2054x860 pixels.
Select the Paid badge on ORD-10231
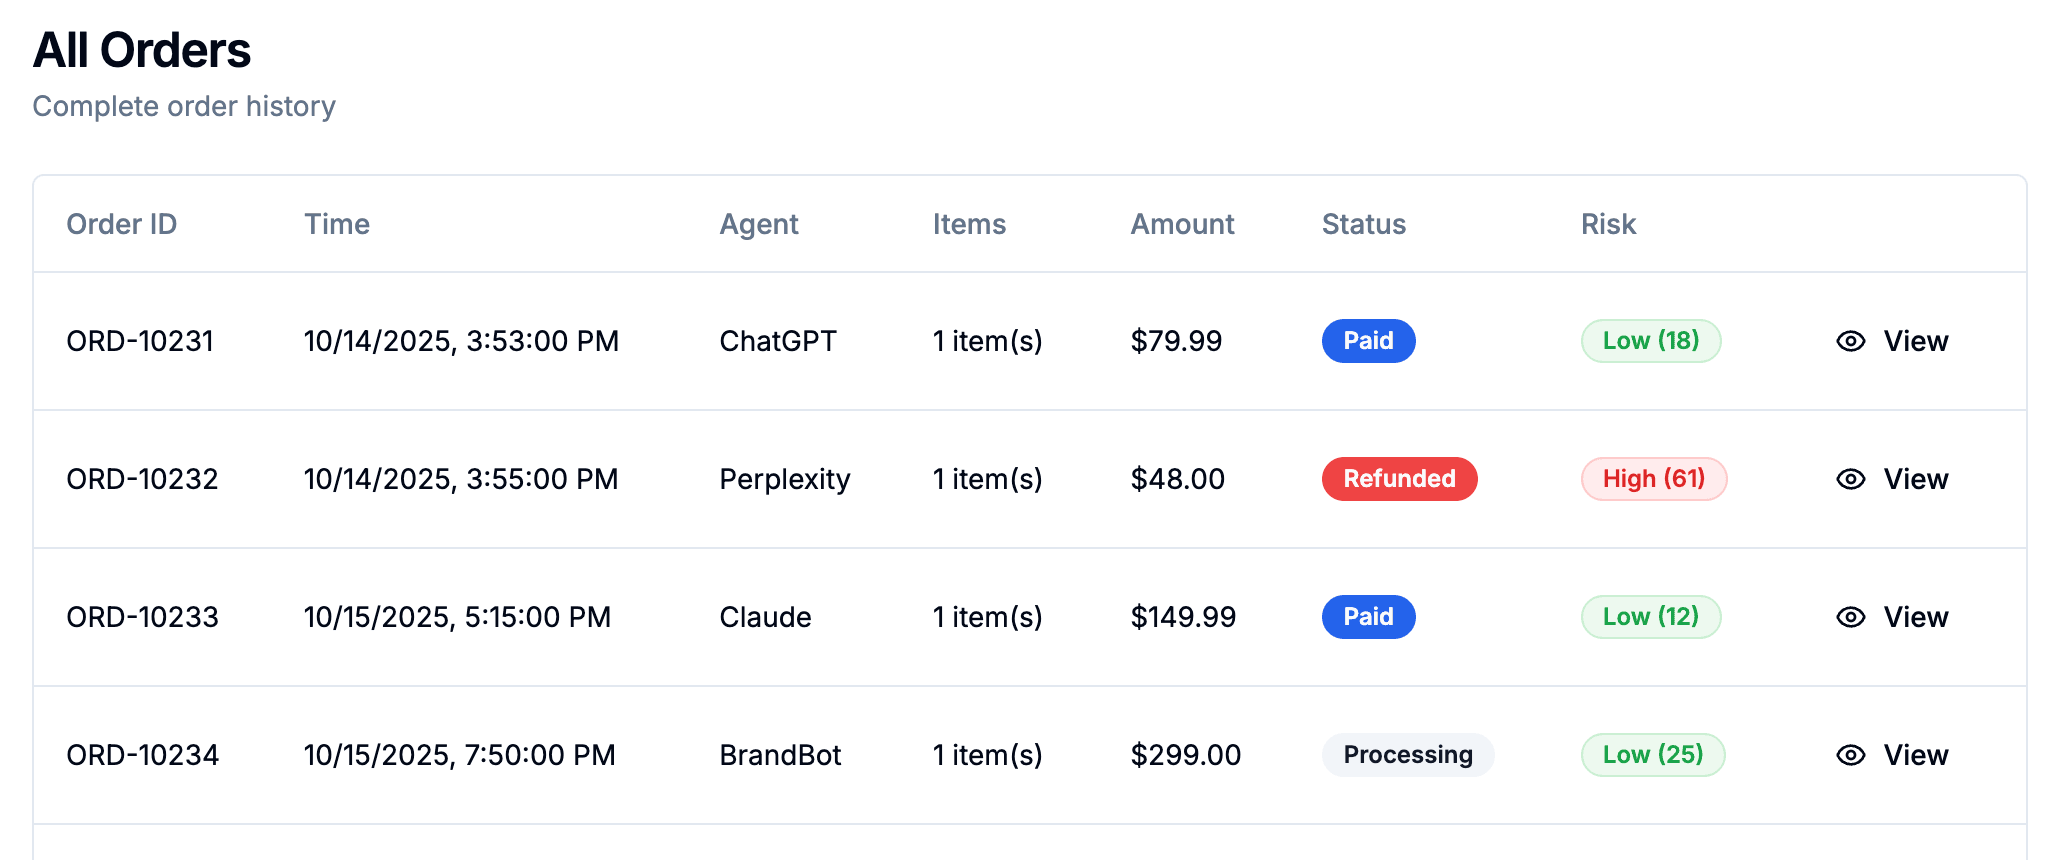(1368, 341)
